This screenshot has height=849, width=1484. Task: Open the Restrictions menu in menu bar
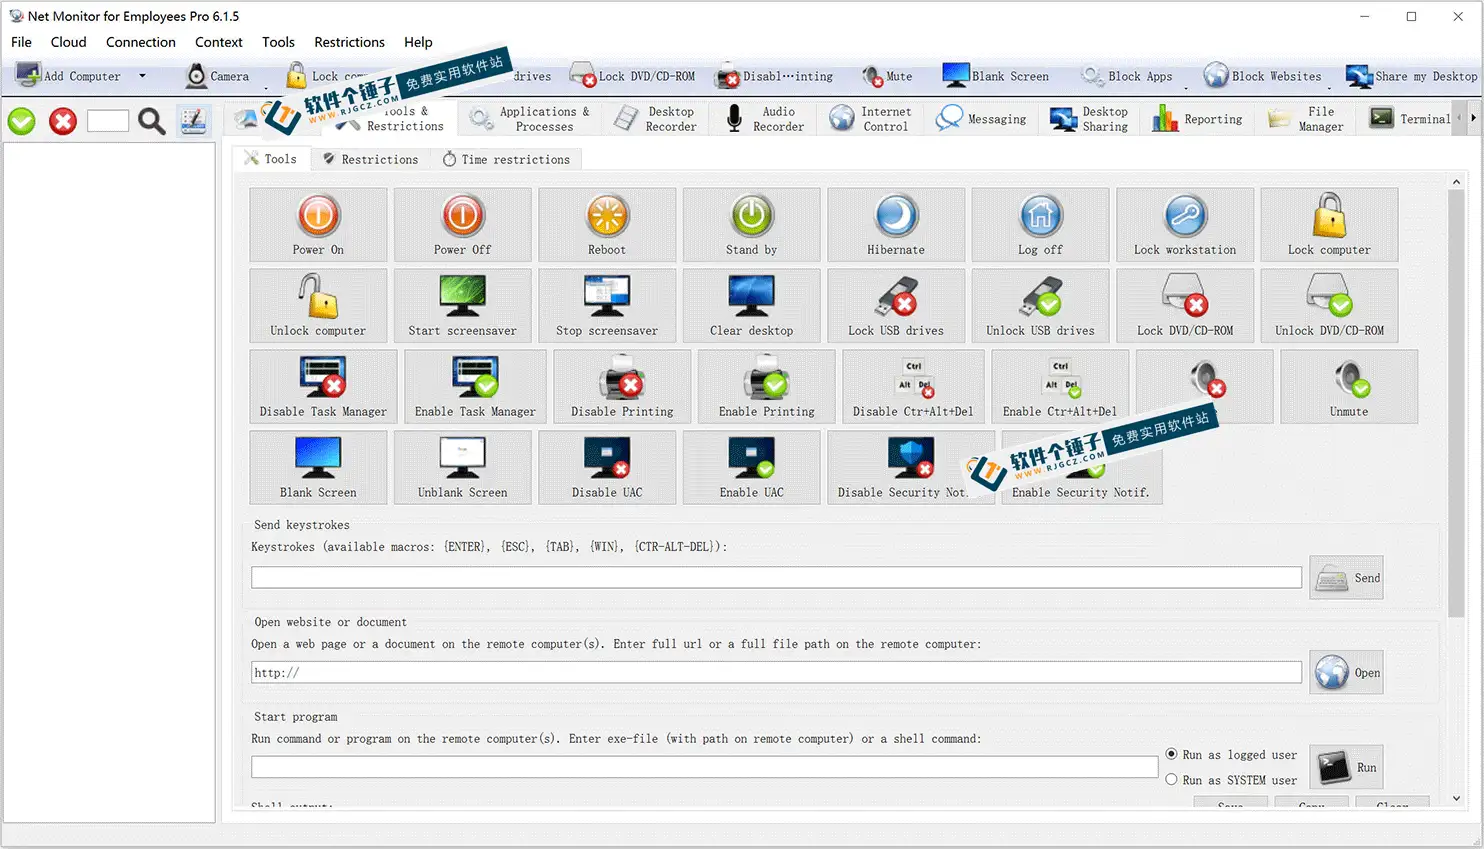349,42
